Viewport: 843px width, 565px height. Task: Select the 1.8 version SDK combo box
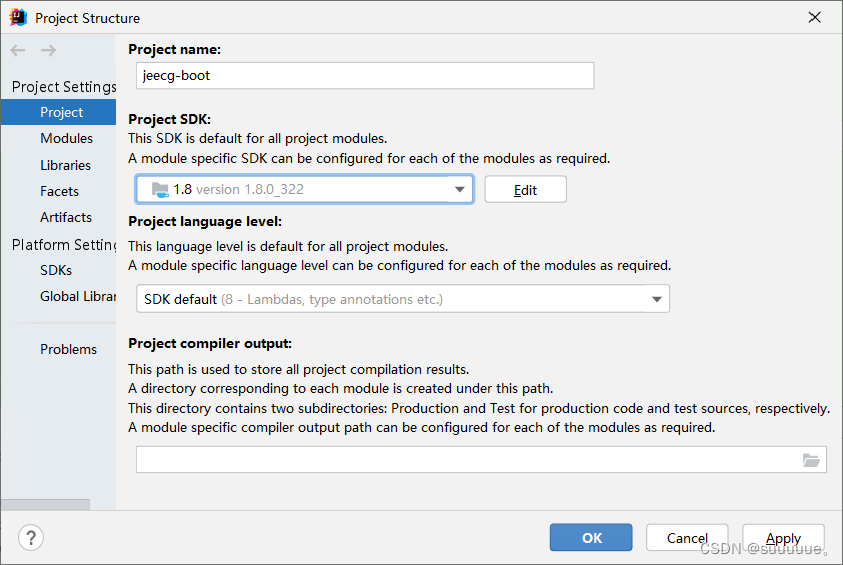[304, 189]
